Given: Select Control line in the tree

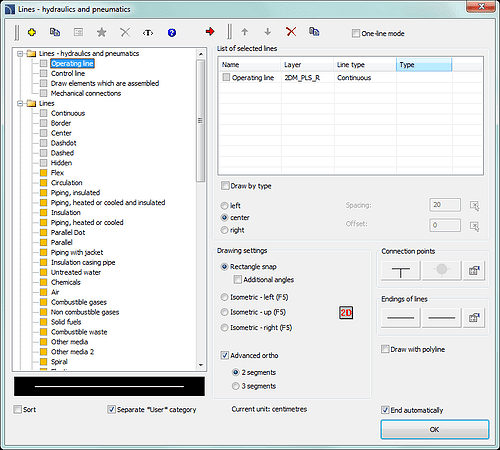Looking at the screenshot, I should [x=68, y=73].
